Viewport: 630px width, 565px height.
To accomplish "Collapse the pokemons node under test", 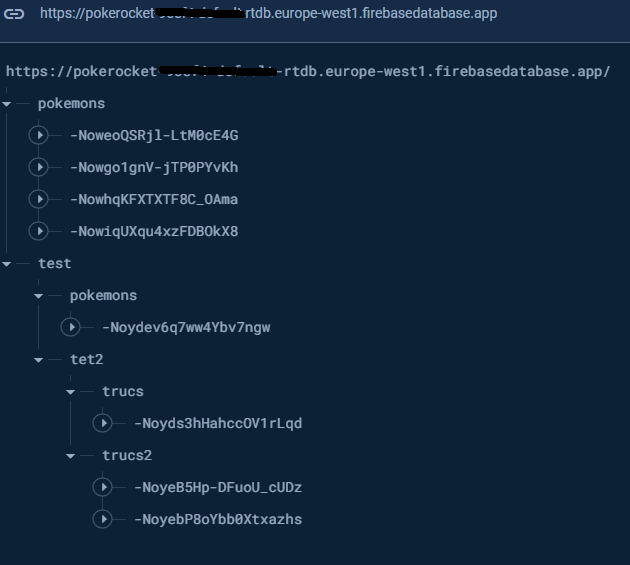I will pyautogui.click(x=40, y=295).
